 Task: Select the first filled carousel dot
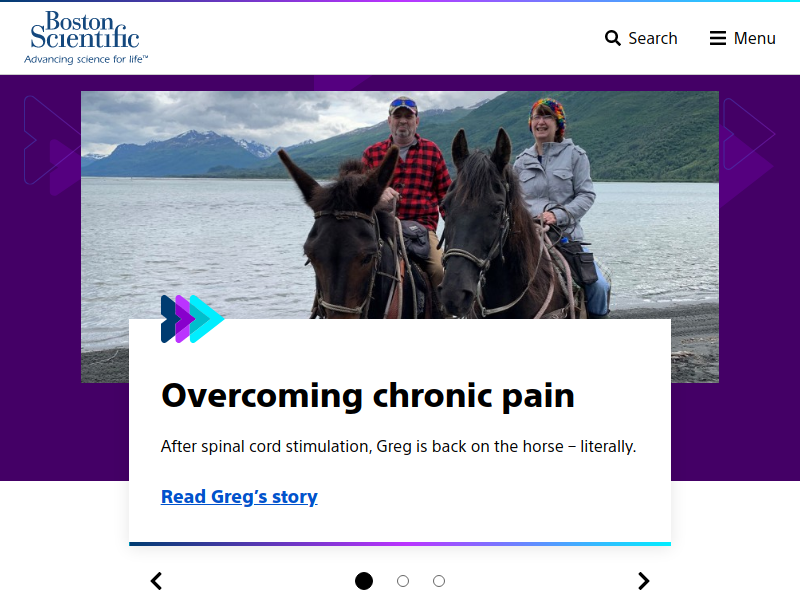coord(364,581)
